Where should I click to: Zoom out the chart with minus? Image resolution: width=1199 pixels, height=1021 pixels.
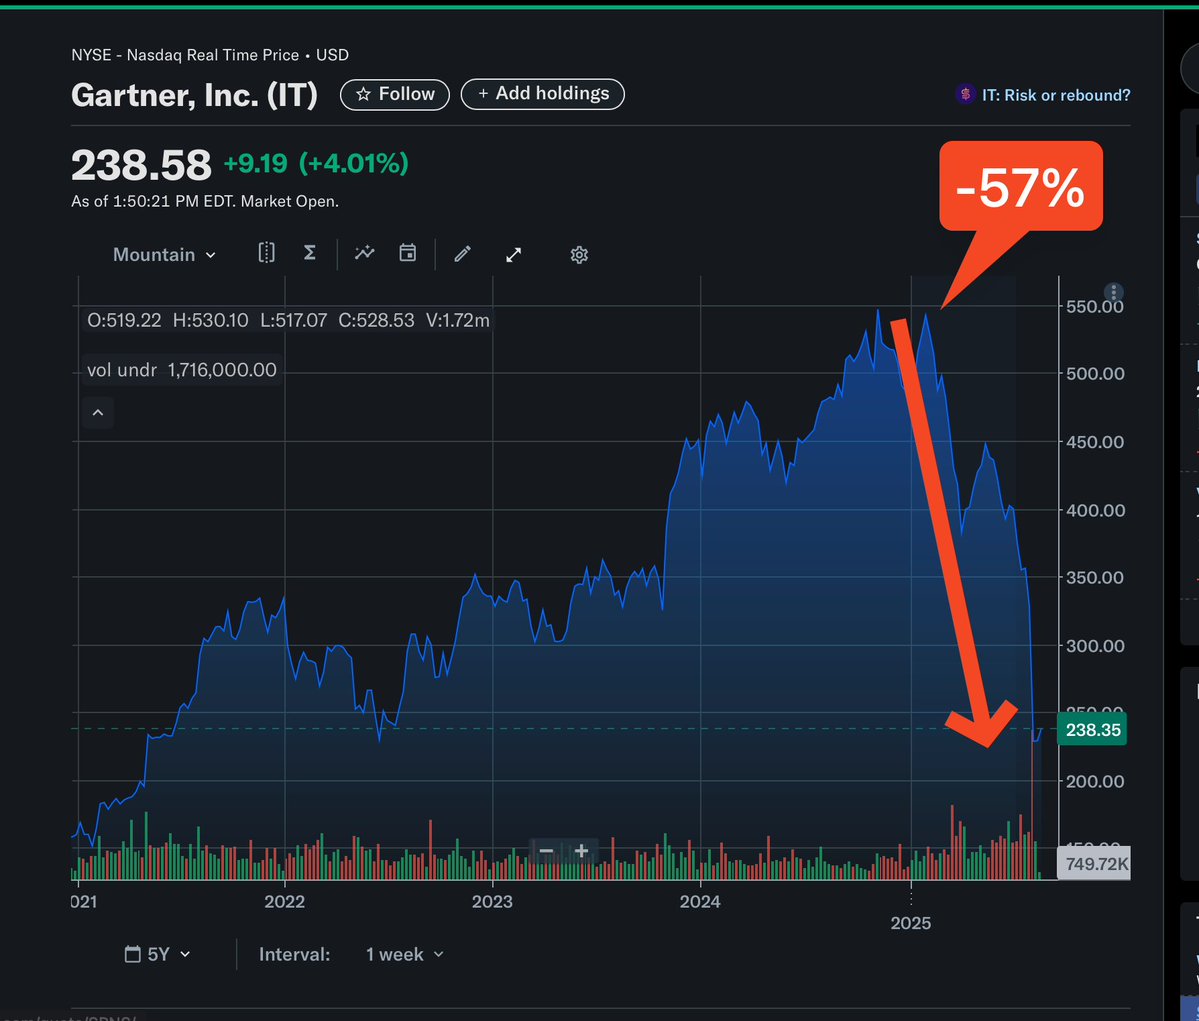546,850
